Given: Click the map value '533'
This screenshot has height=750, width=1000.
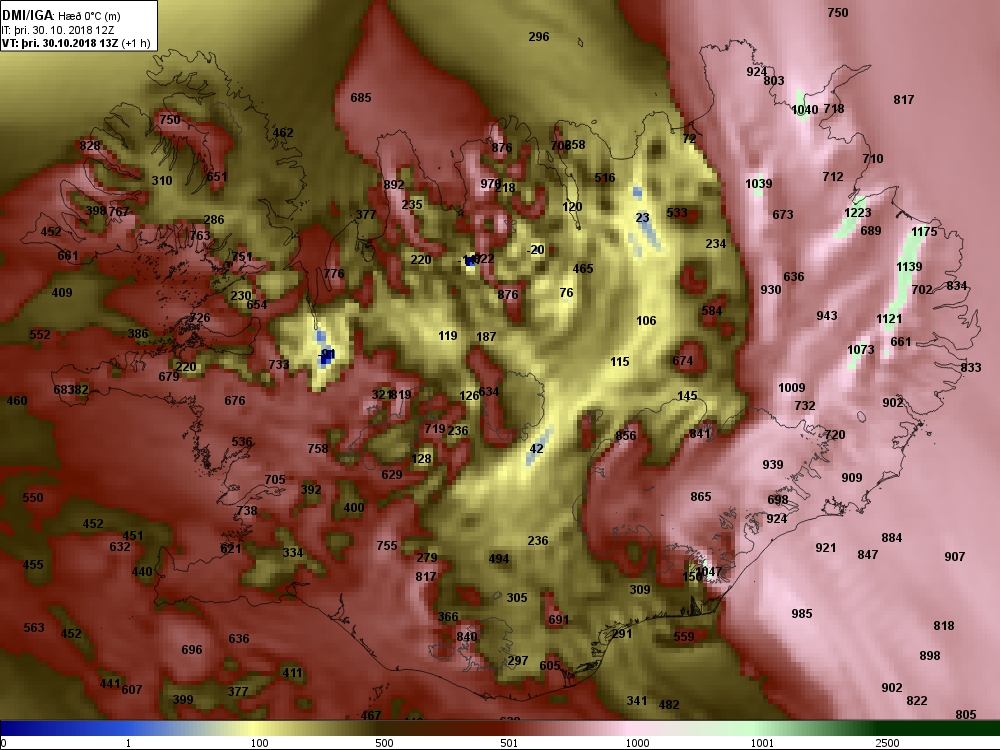Looking at the screenshot, I should click(x=677, y=212).
